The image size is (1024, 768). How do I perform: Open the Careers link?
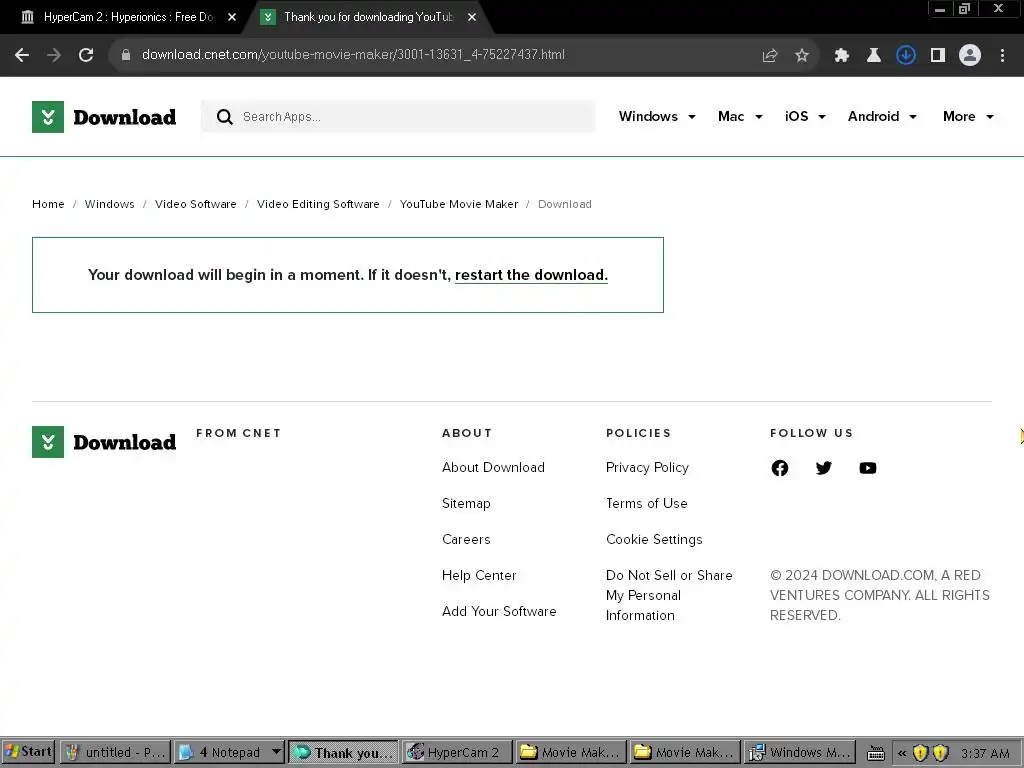pyautogui.click(x=466, y=539)
